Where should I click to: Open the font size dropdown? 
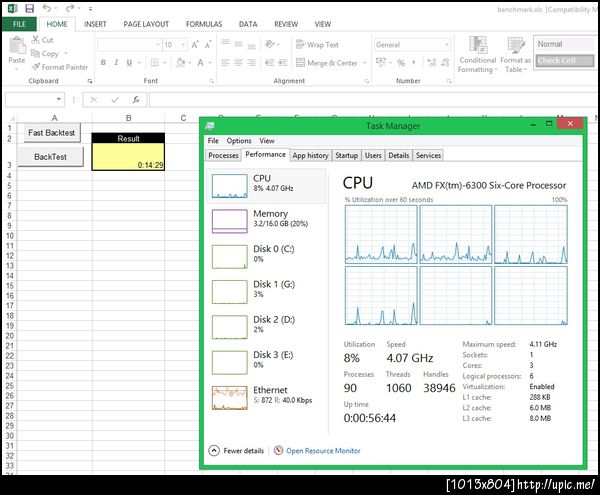tap(184, 45)
